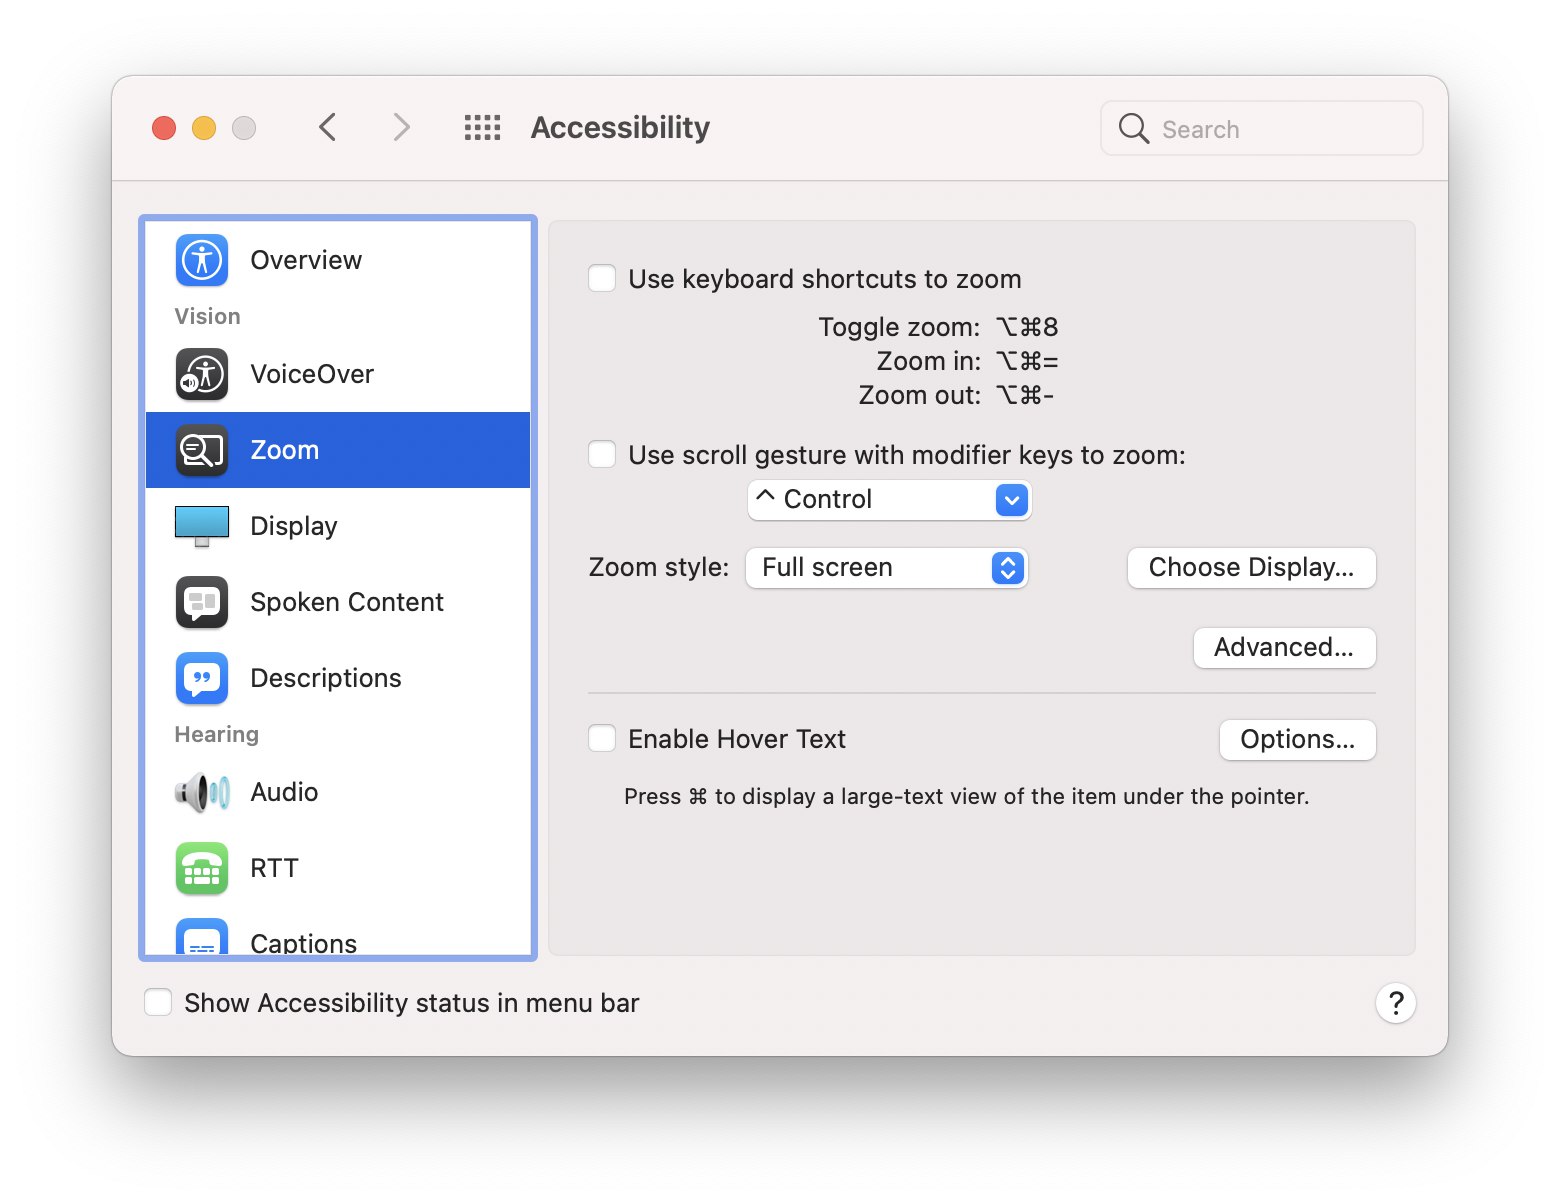1560x1204 pixels.
Task: Click the Accessibility window title
Action: pos(620,127)
